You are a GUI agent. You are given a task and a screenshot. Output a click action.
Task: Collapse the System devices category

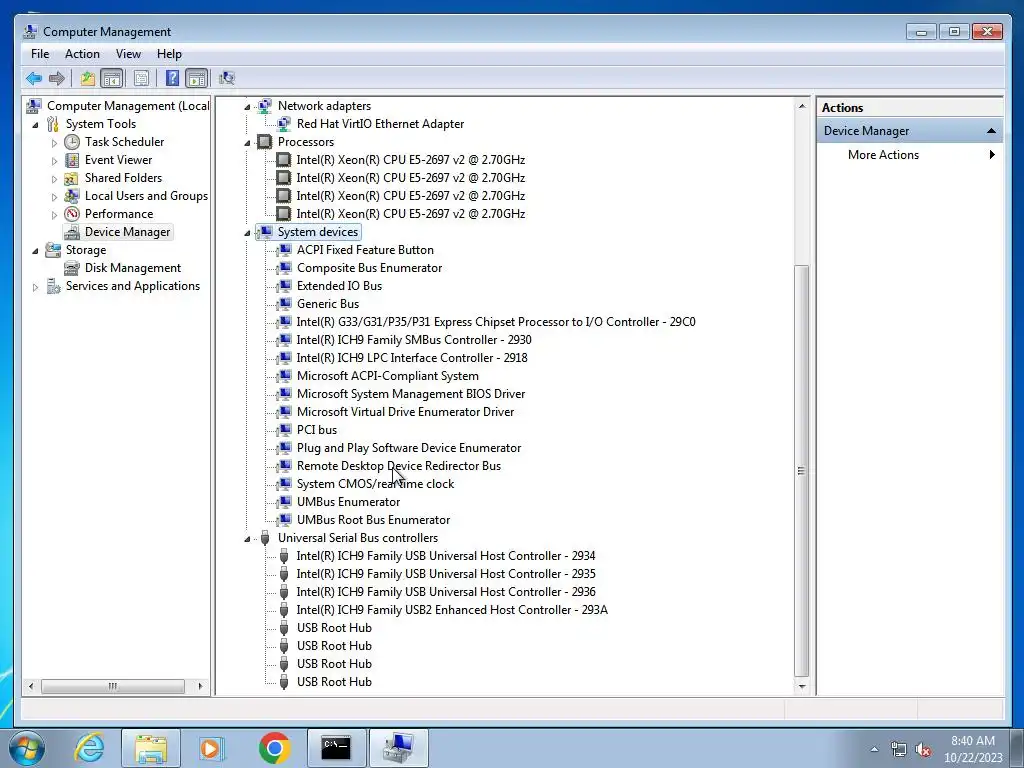[247, 232]
